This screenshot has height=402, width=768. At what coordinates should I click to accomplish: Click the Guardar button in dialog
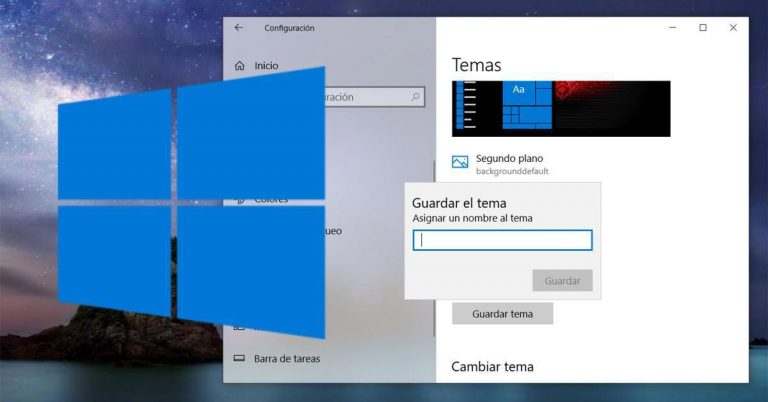pyautogui.click(x=562, y=281)
